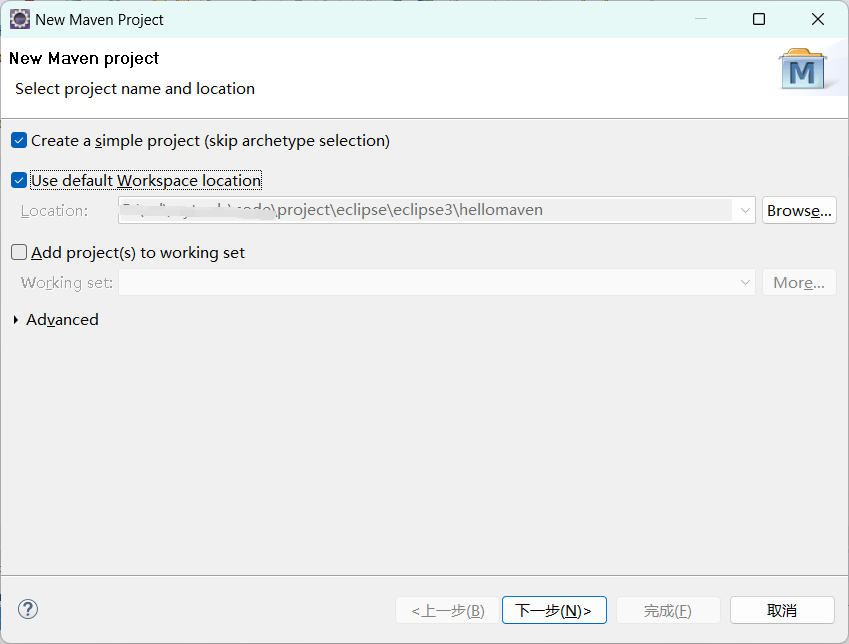Click the 'New Maven project' heading
Image resolution: width=849 pixels, height=644 pixels.
coord(84,58)
